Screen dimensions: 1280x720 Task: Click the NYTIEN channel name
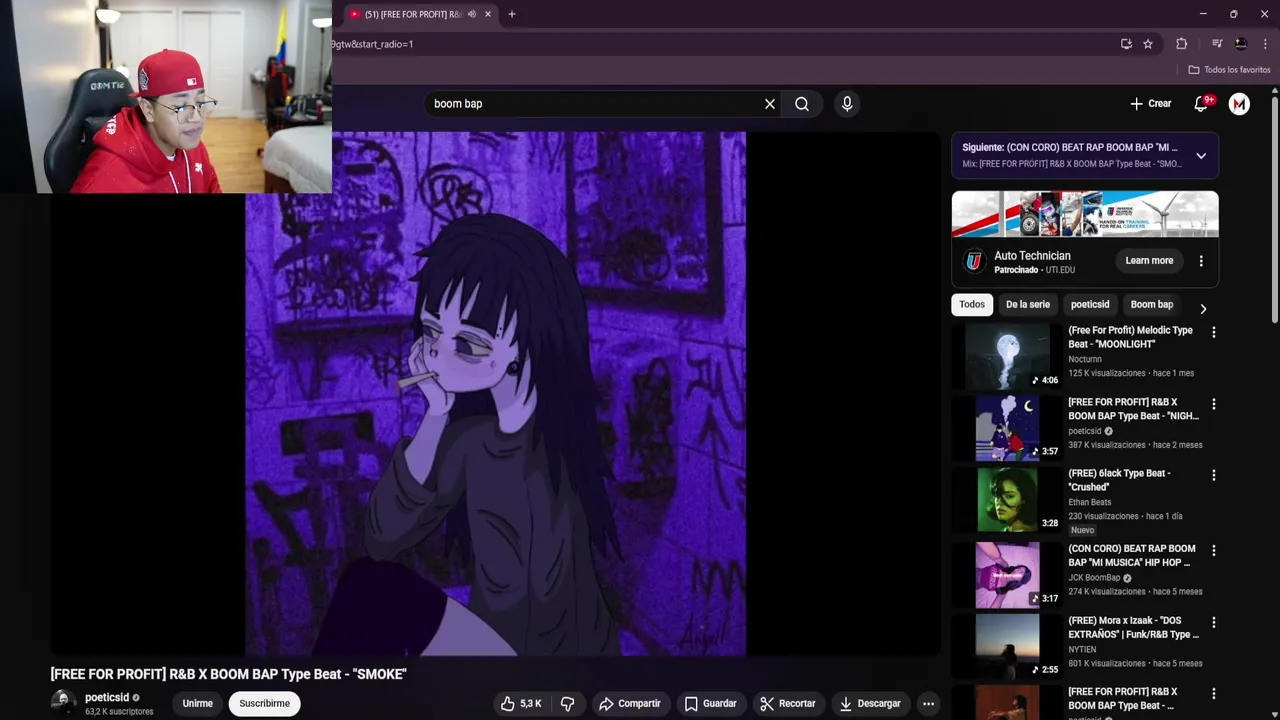pyautogui.click(x=1082, y=650)
